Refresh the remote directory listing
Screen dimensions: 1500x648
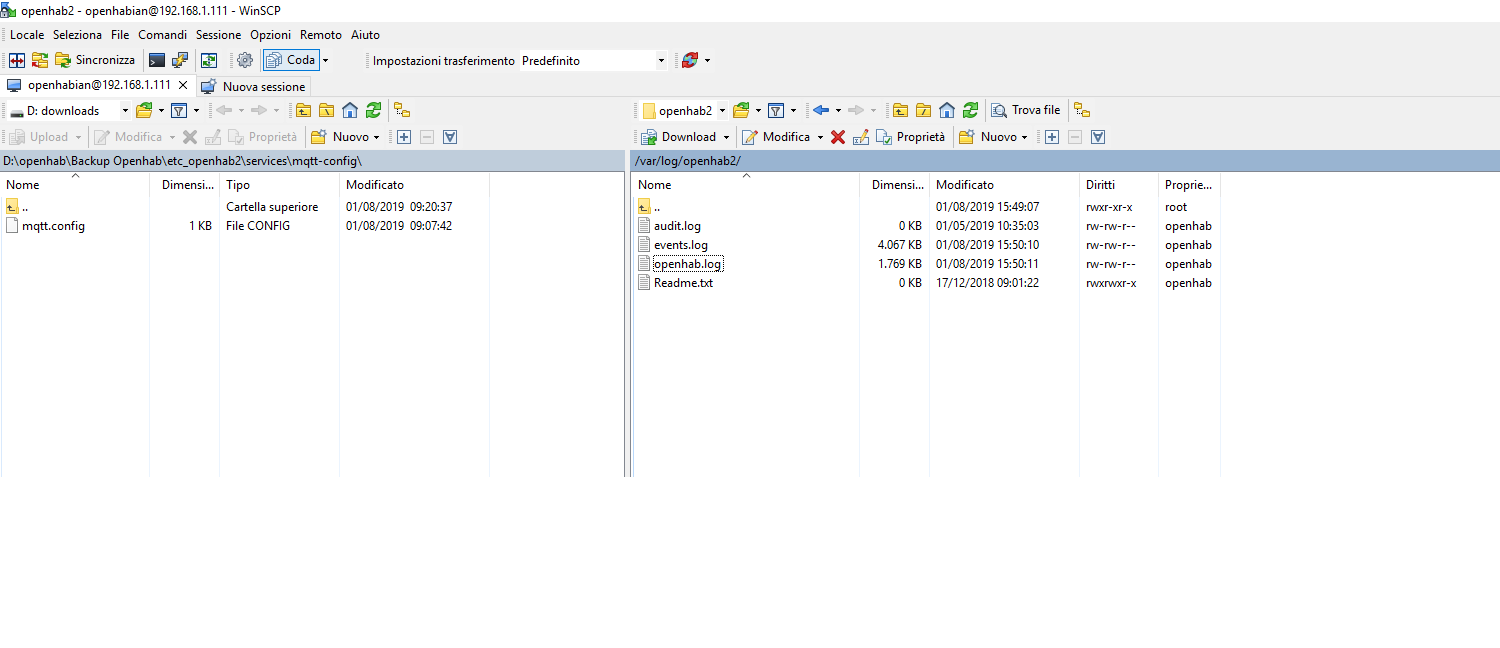[969, 110]
